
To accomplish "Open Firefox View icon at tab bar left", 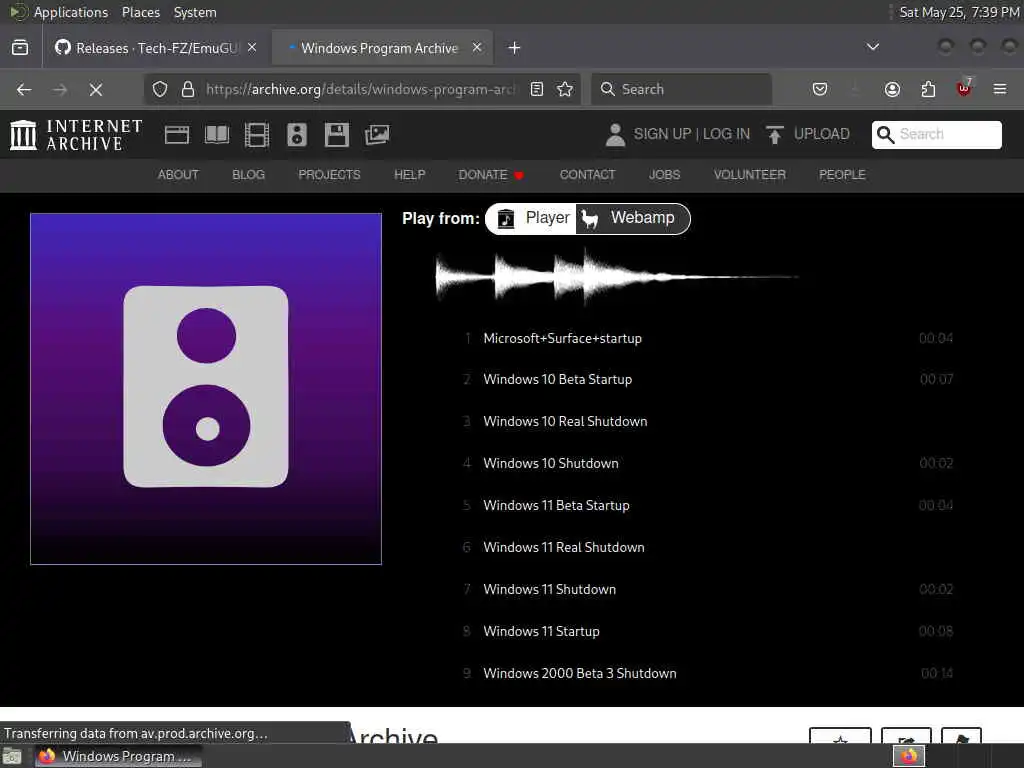I will [20, 48].
